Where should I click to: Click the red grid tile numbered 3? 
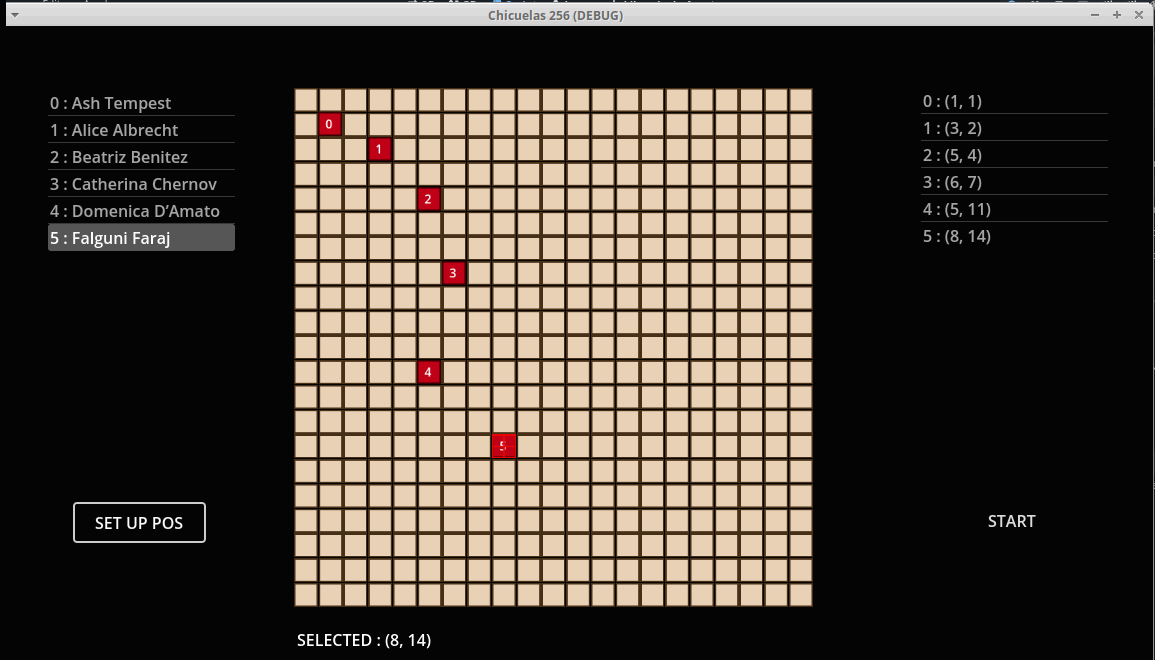(453, 273)
